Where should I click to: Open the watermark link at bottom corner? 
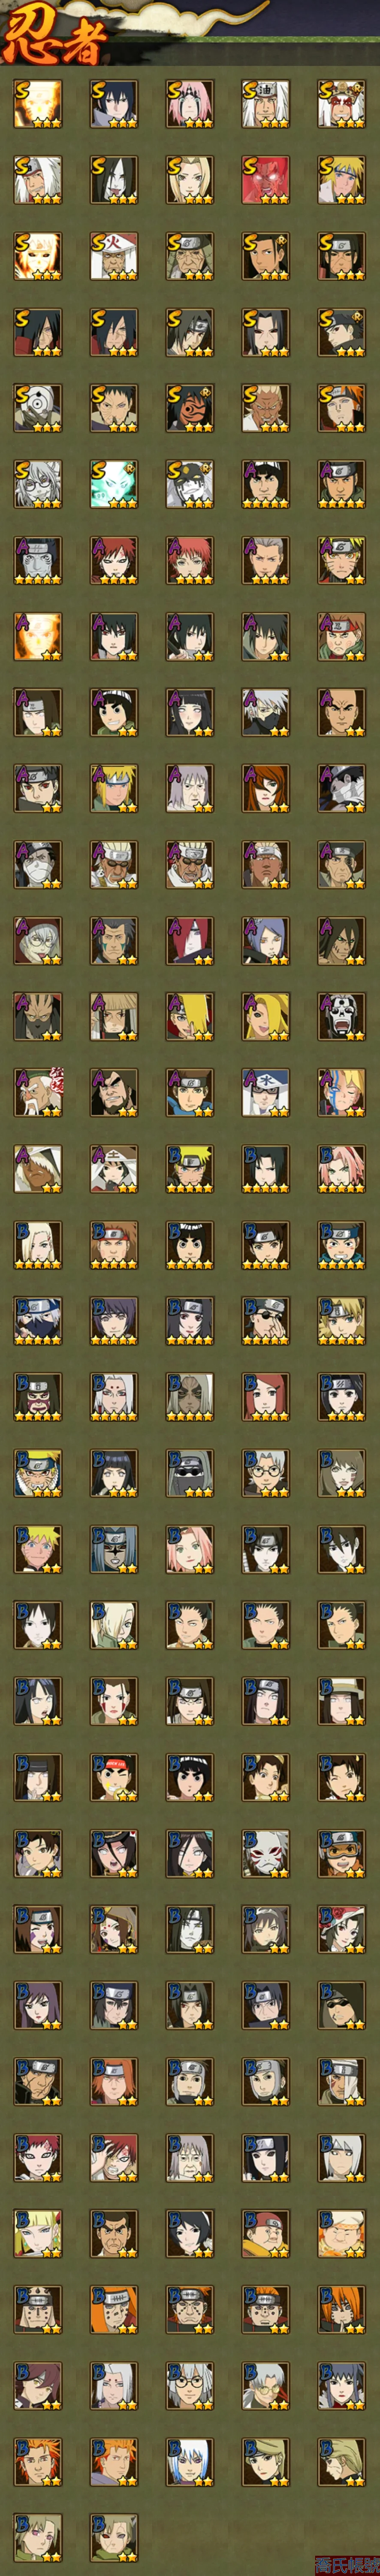(x=346, y=2566)
